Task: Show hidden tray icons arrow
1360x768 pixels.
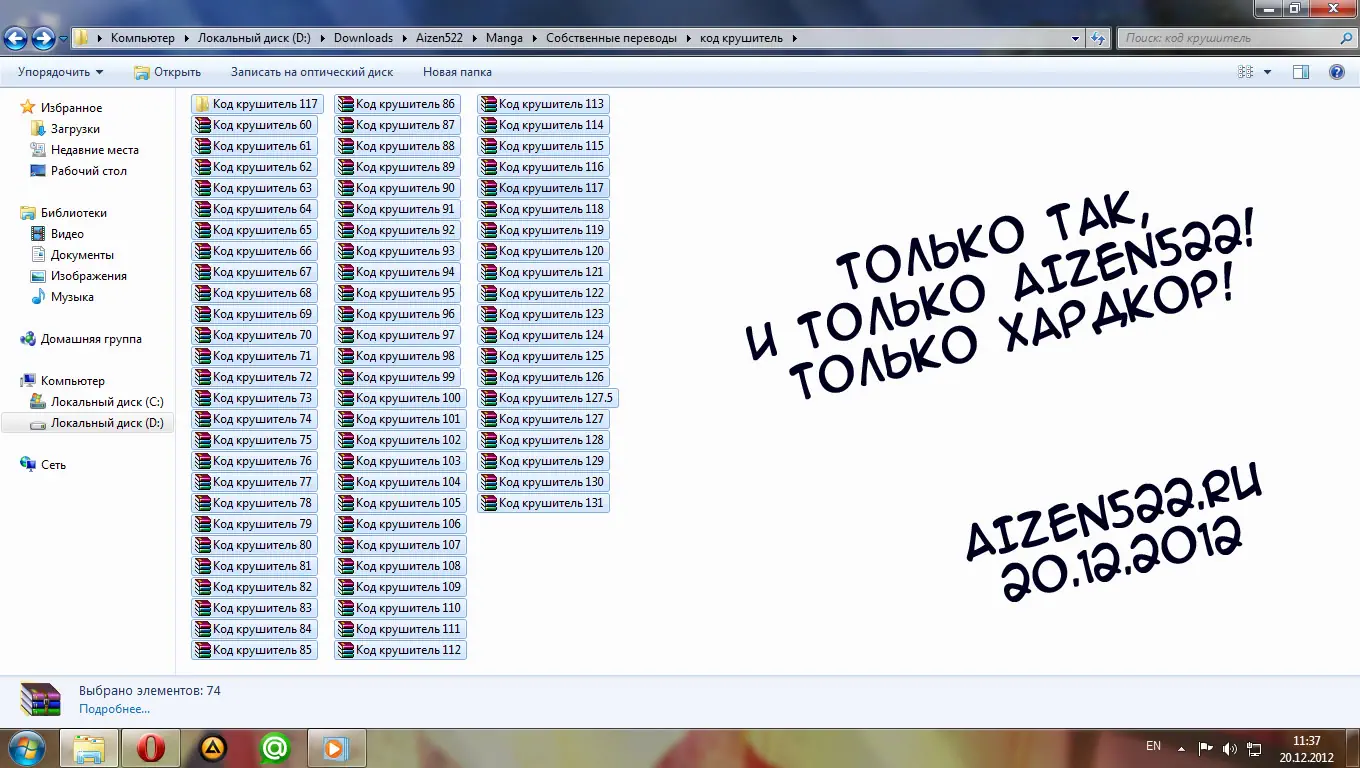Action: [x=1181, y=748]
